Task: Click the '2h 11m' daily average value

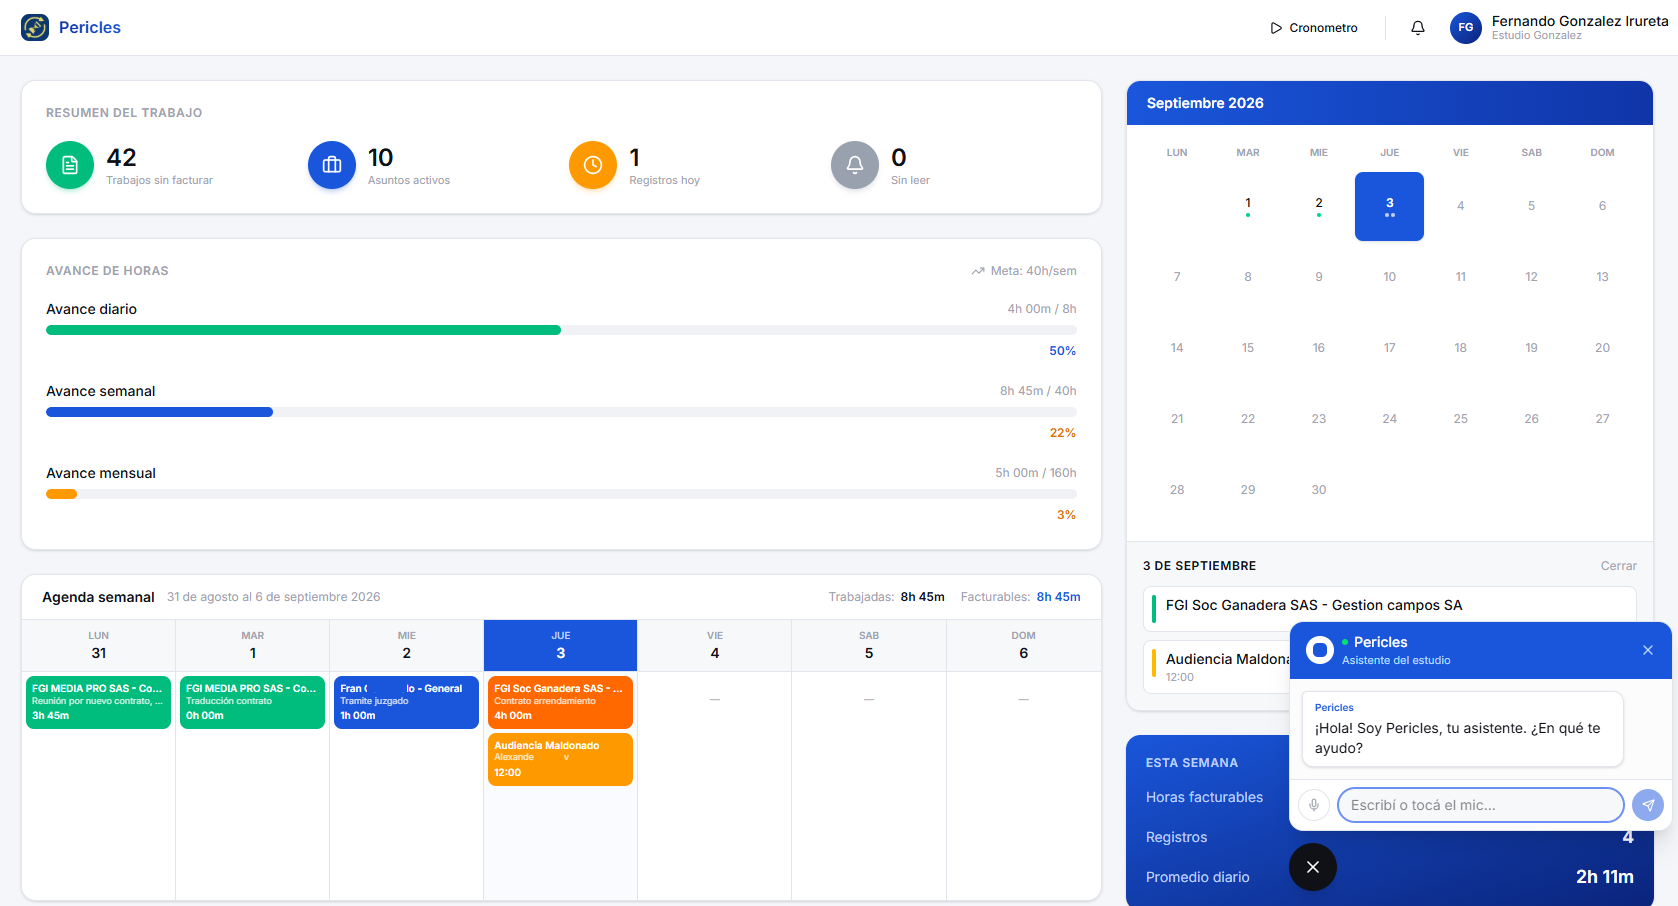Action: 1605,877
